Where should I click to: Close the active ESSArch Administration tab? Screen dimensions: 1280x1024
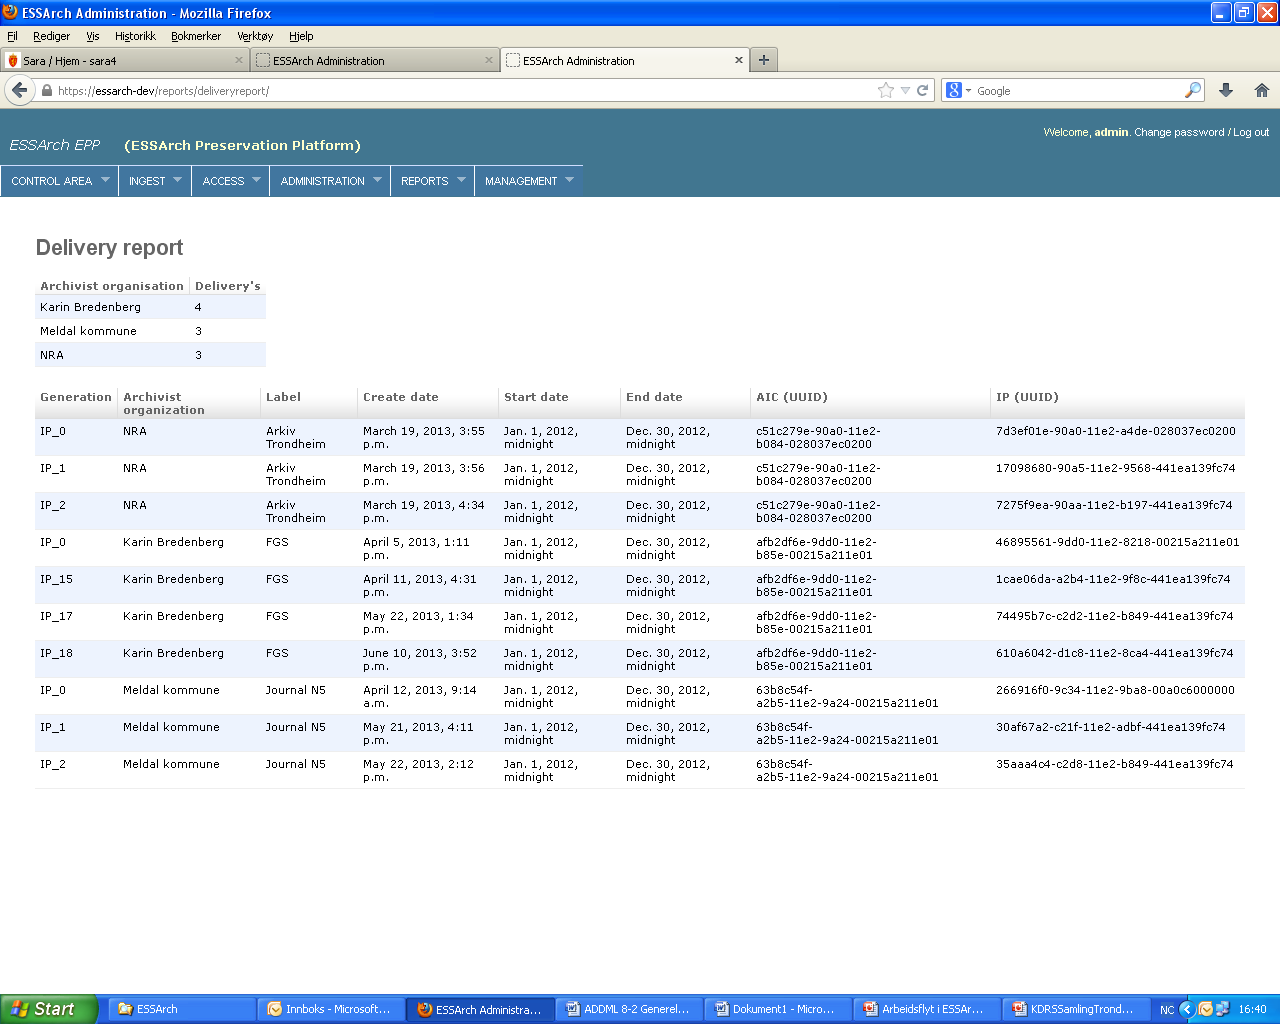click(739, 60)
